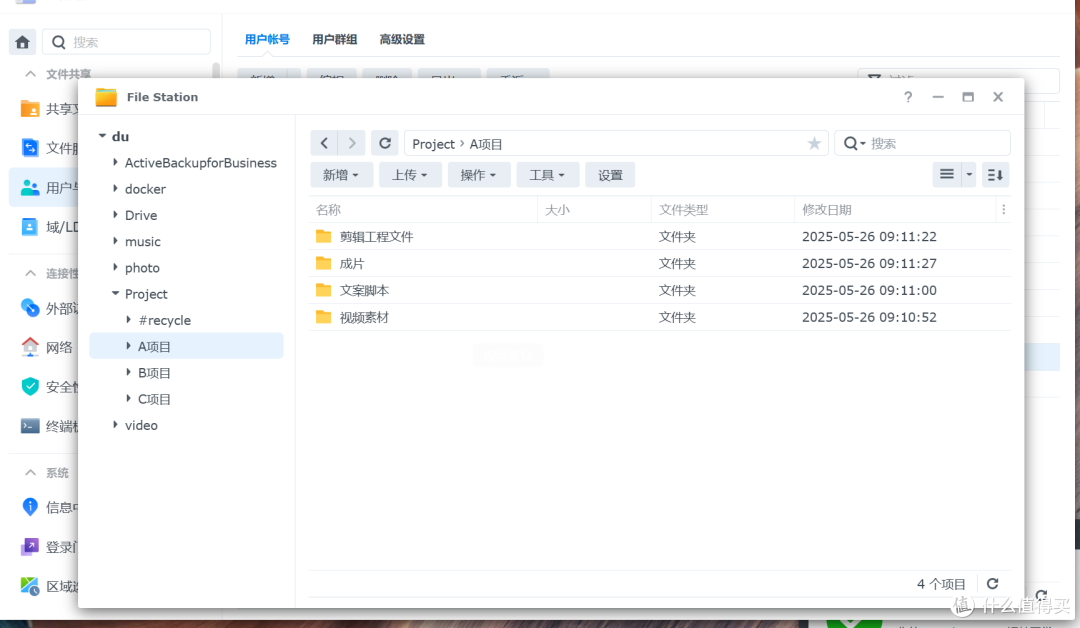The width and height of the screenshot is (1080, 628).
Task: Click the folder icon of 文案脚本
Action: 323,290
